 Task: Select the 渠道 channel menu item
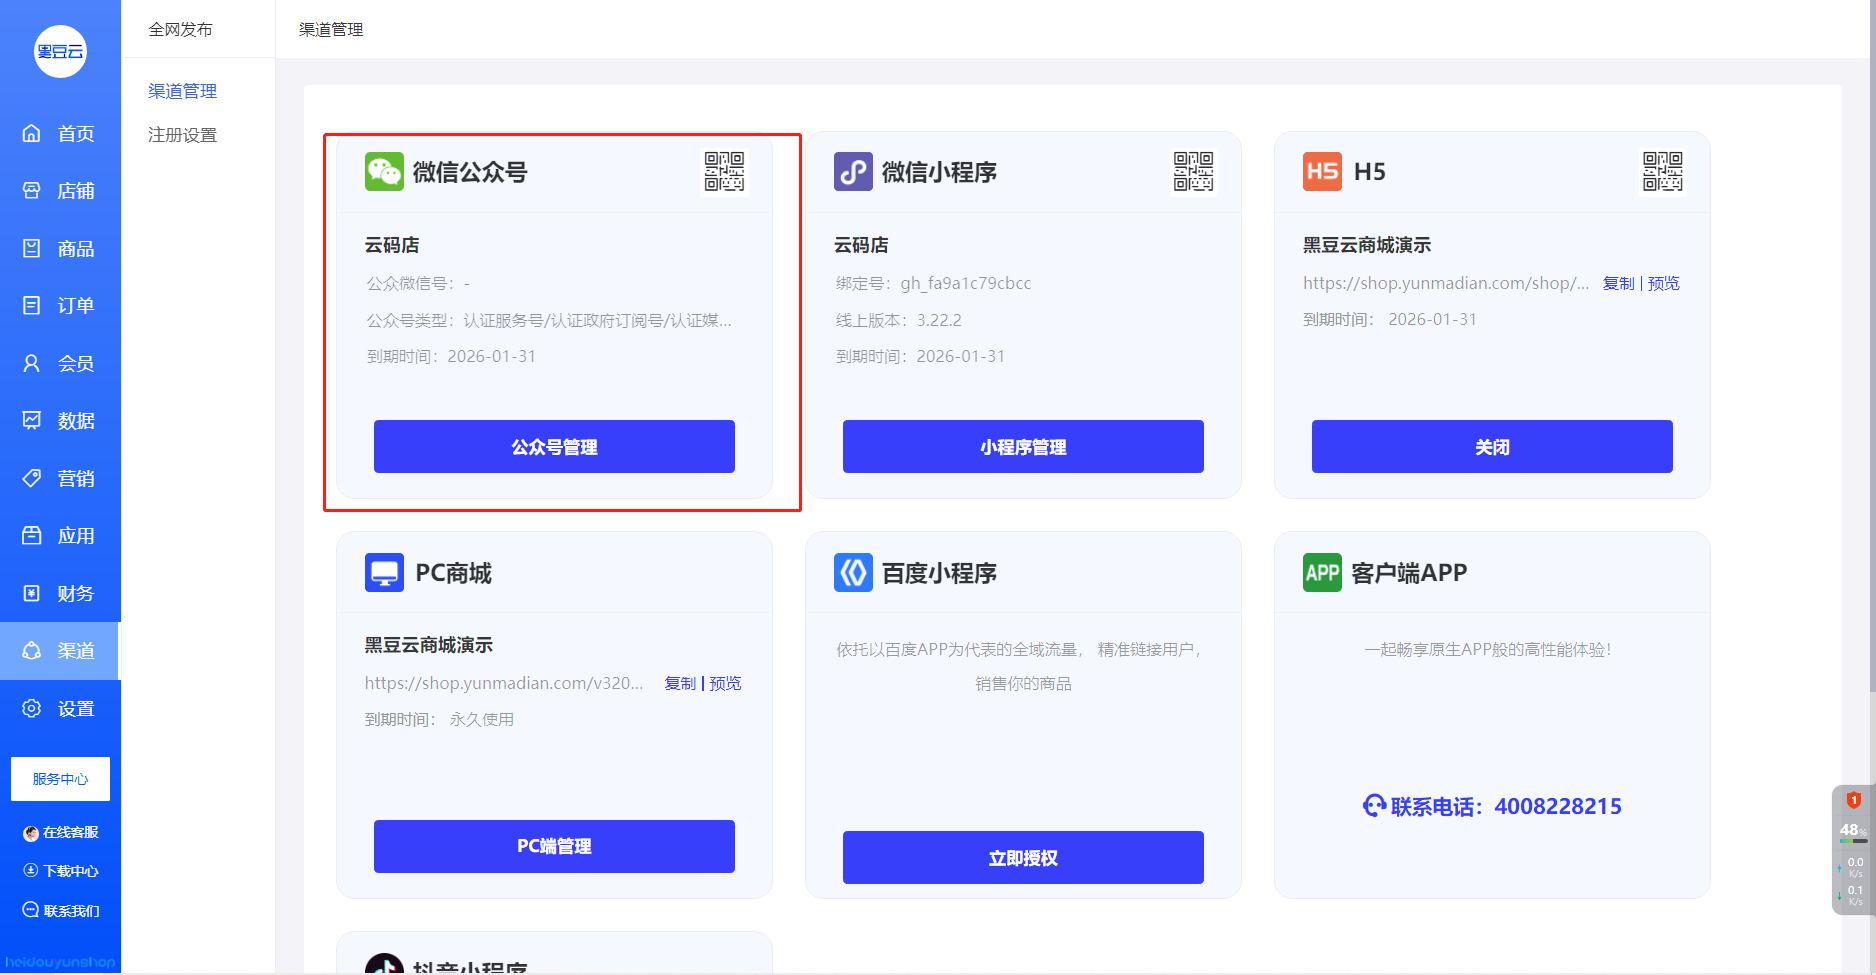60,650
